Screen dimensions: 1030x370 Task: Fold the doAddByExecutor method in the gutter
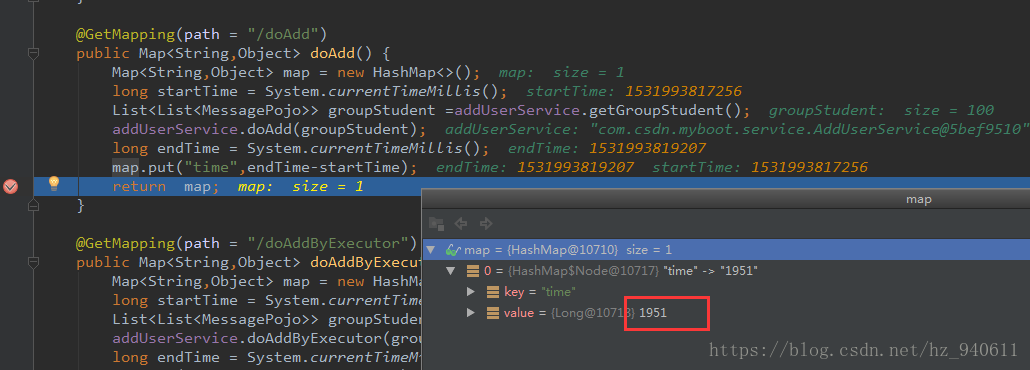tap(34, 263)
